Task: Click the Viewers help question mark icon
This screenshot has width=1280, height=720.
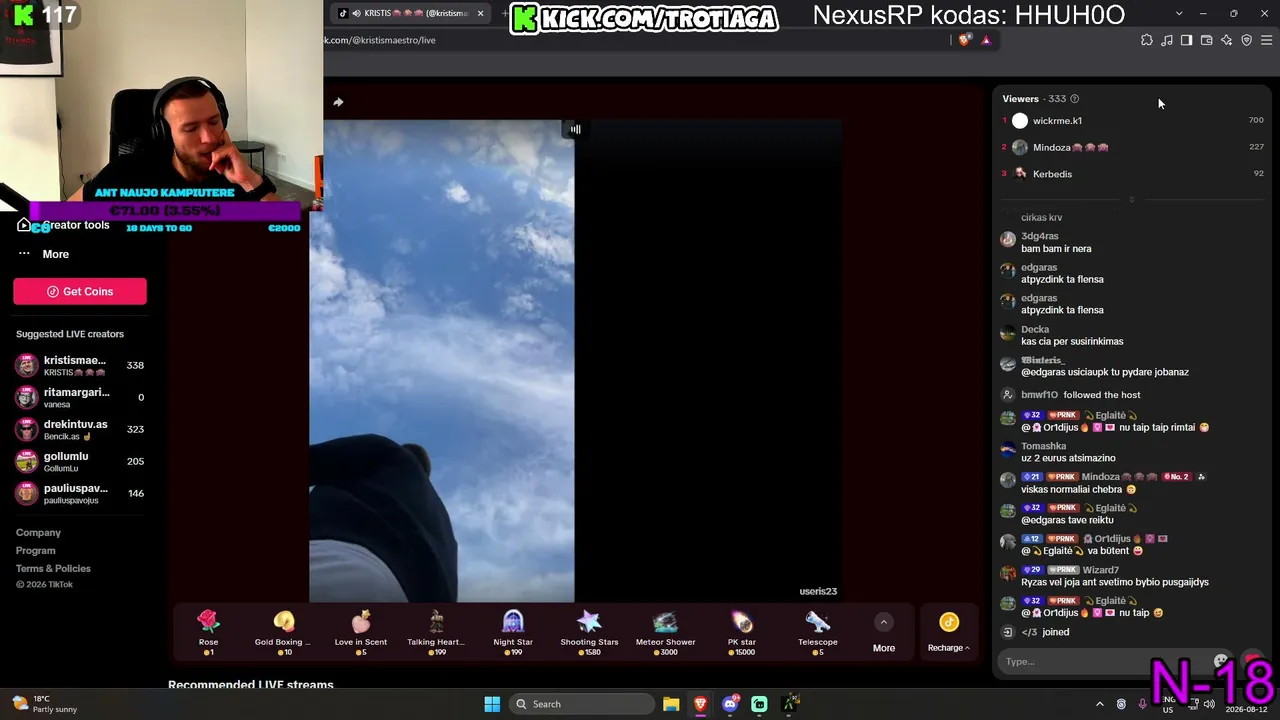Action: point(1075,99)
